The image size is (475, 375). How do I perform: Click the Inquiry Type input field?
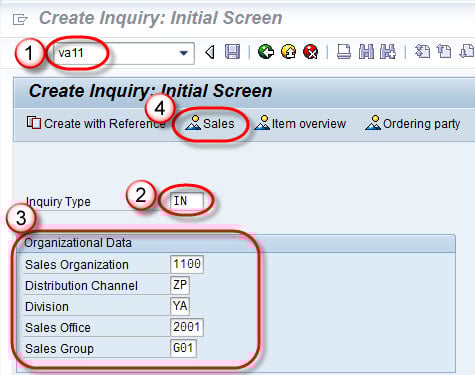[187, 201]
